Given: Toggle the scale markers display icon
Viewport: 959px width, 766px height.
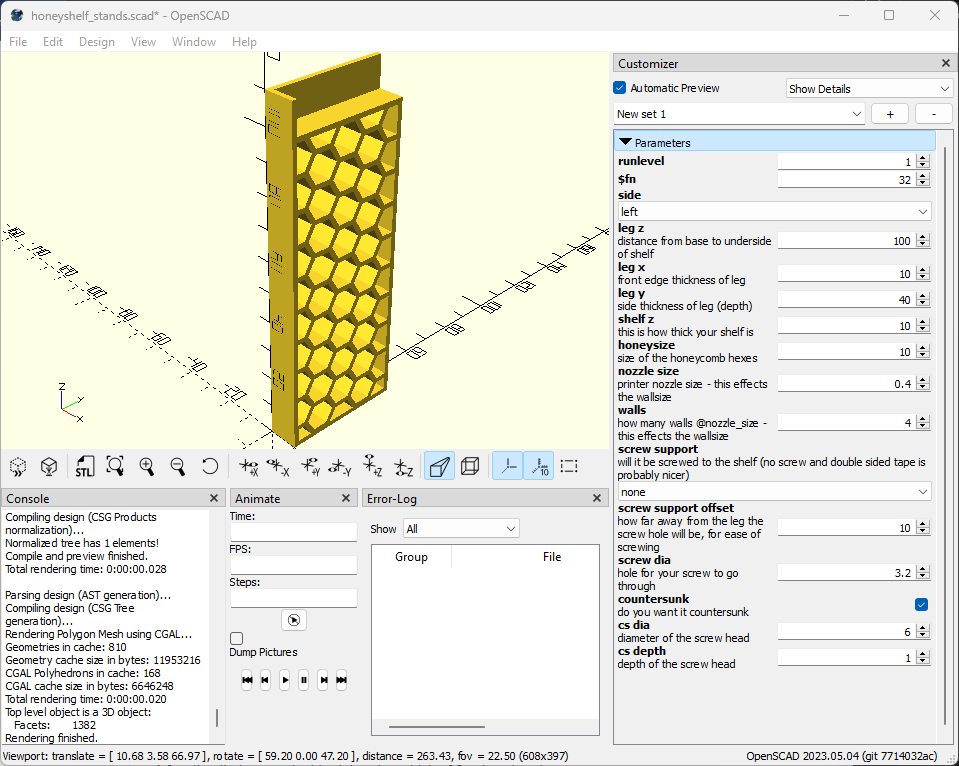Looking at the screenshot, I should [539, 466].
